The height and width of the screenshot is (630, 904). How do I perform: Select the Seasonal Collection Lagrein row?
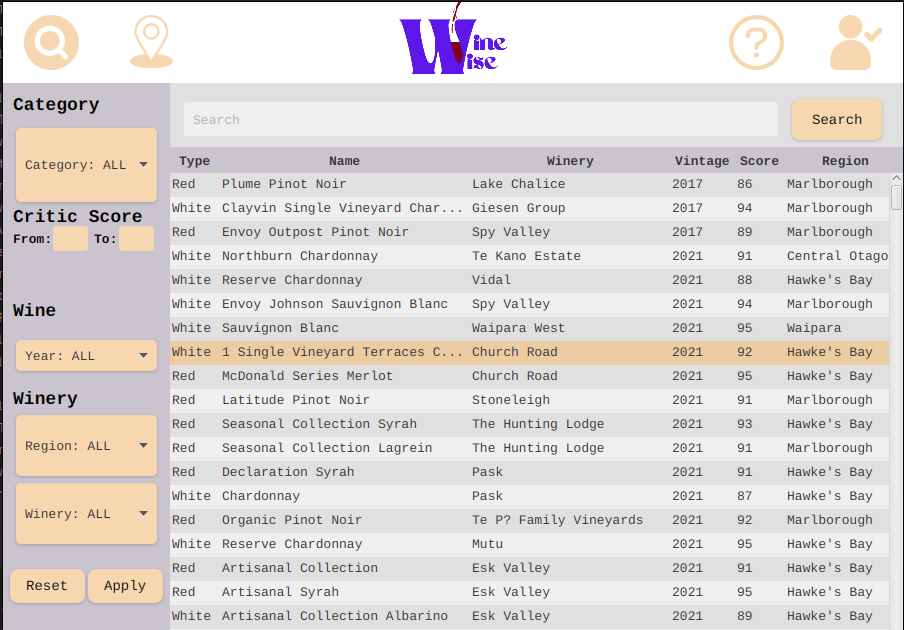529,448
